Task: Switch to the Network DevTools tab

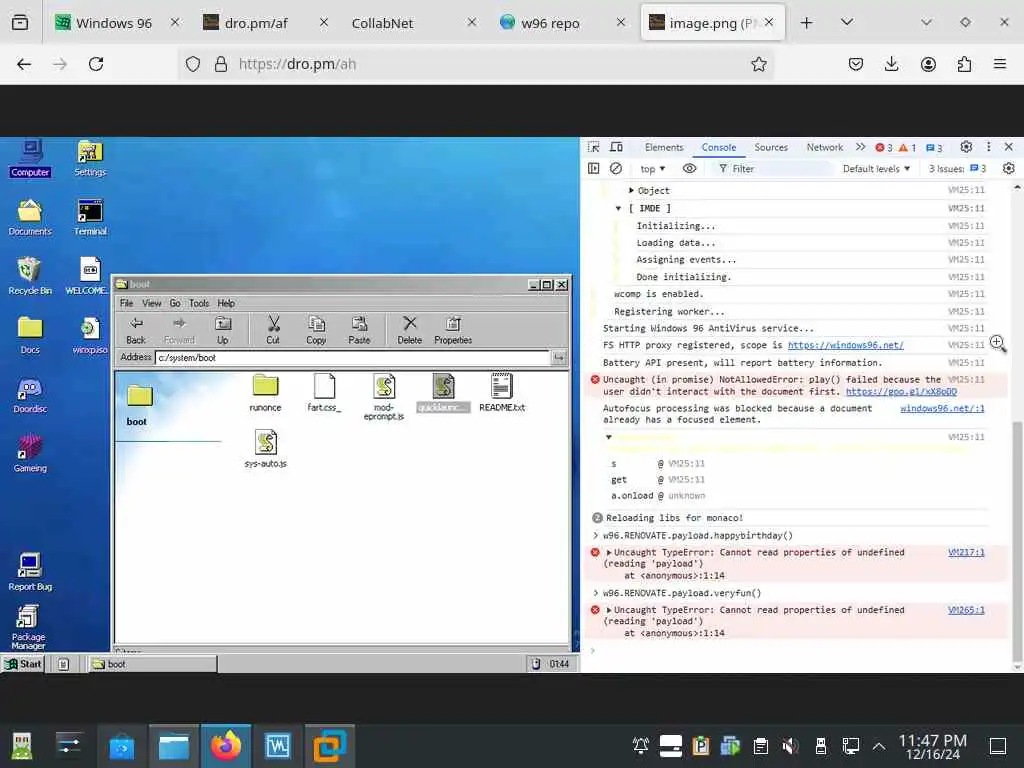Action: tap(825, 148)
